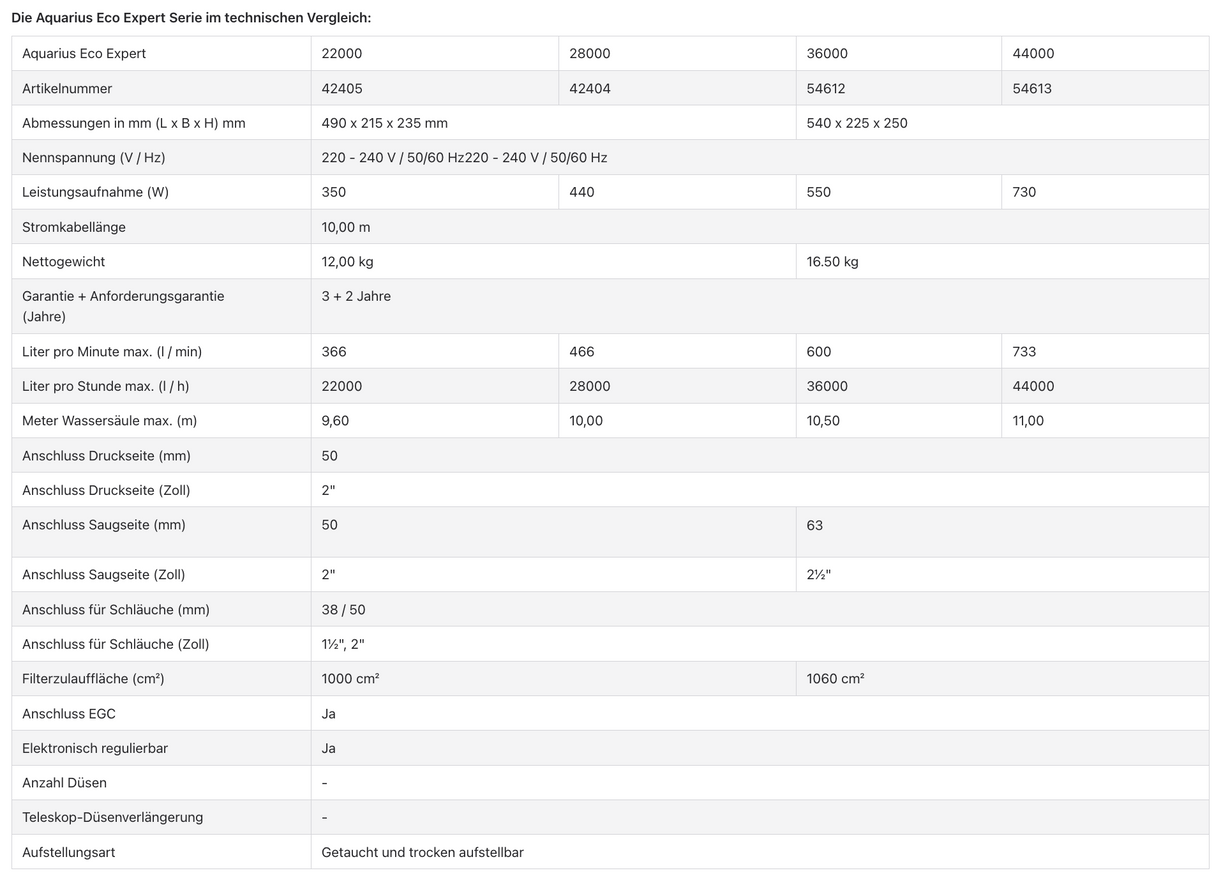Click the 44000 model header cell

coord(1033,53)
